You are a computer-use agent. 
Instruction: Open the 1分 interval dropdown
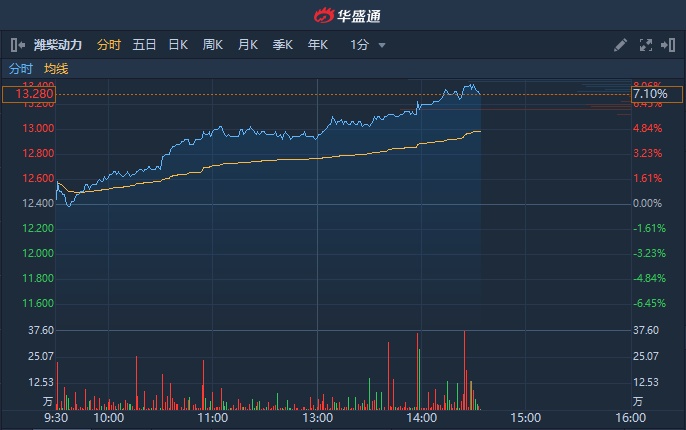point(368,45)
